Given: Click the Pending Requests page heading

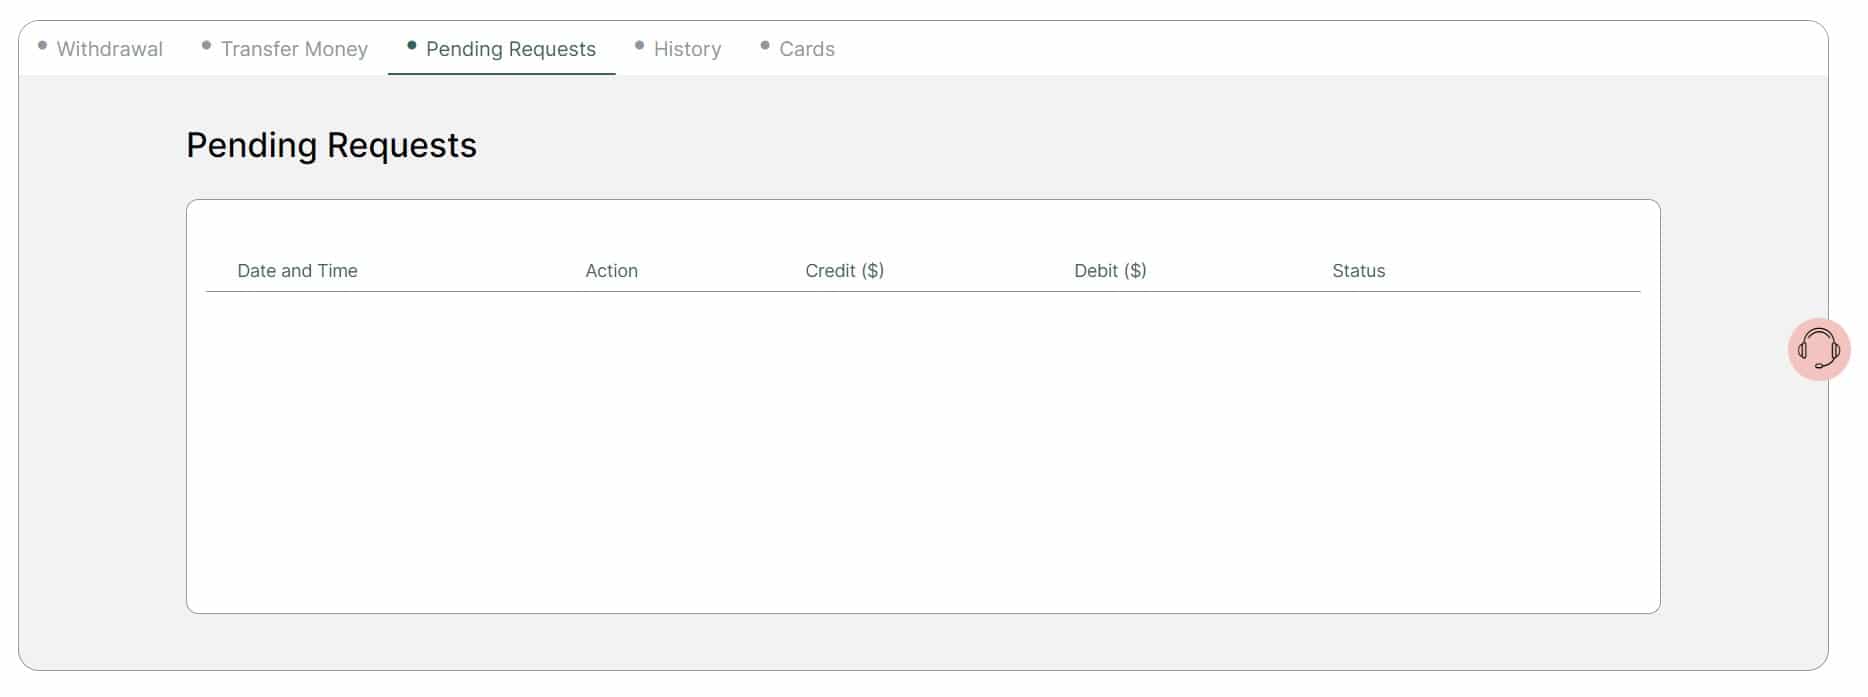Looking at the screenshot, I should coord(331,145).
